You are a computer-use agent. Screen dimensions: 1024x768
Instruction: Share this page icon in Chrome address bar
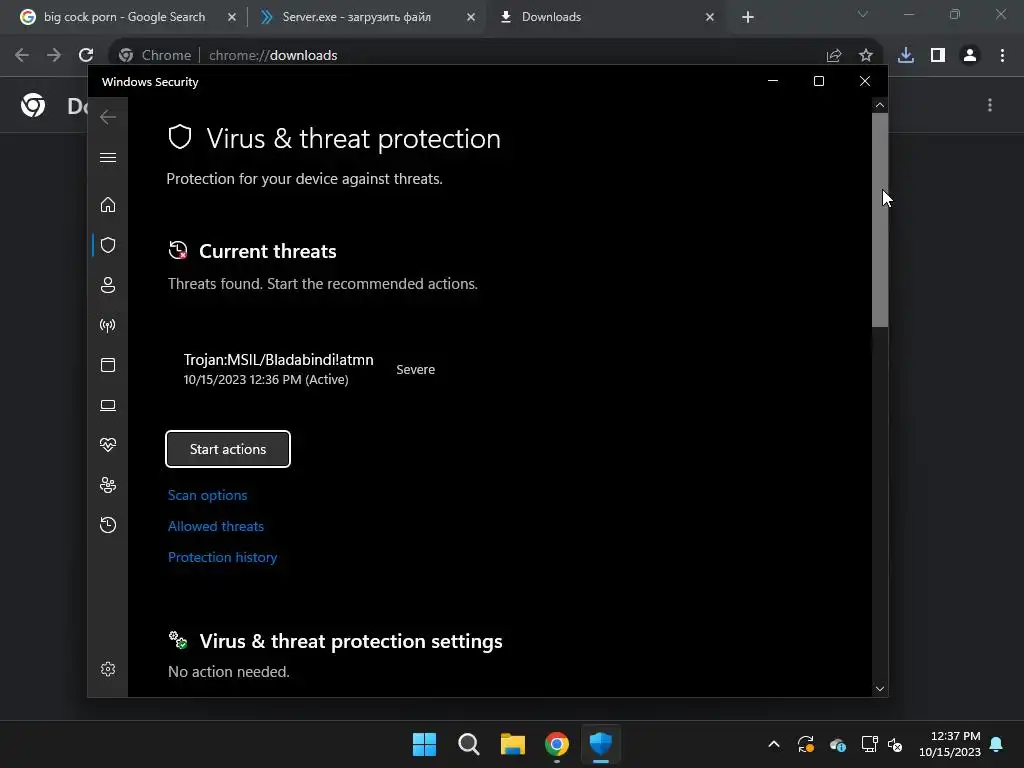833,56
